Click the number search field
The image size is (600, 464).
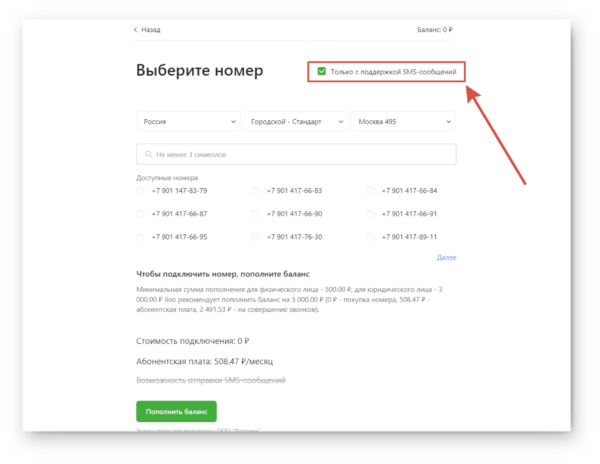point(296,154)
